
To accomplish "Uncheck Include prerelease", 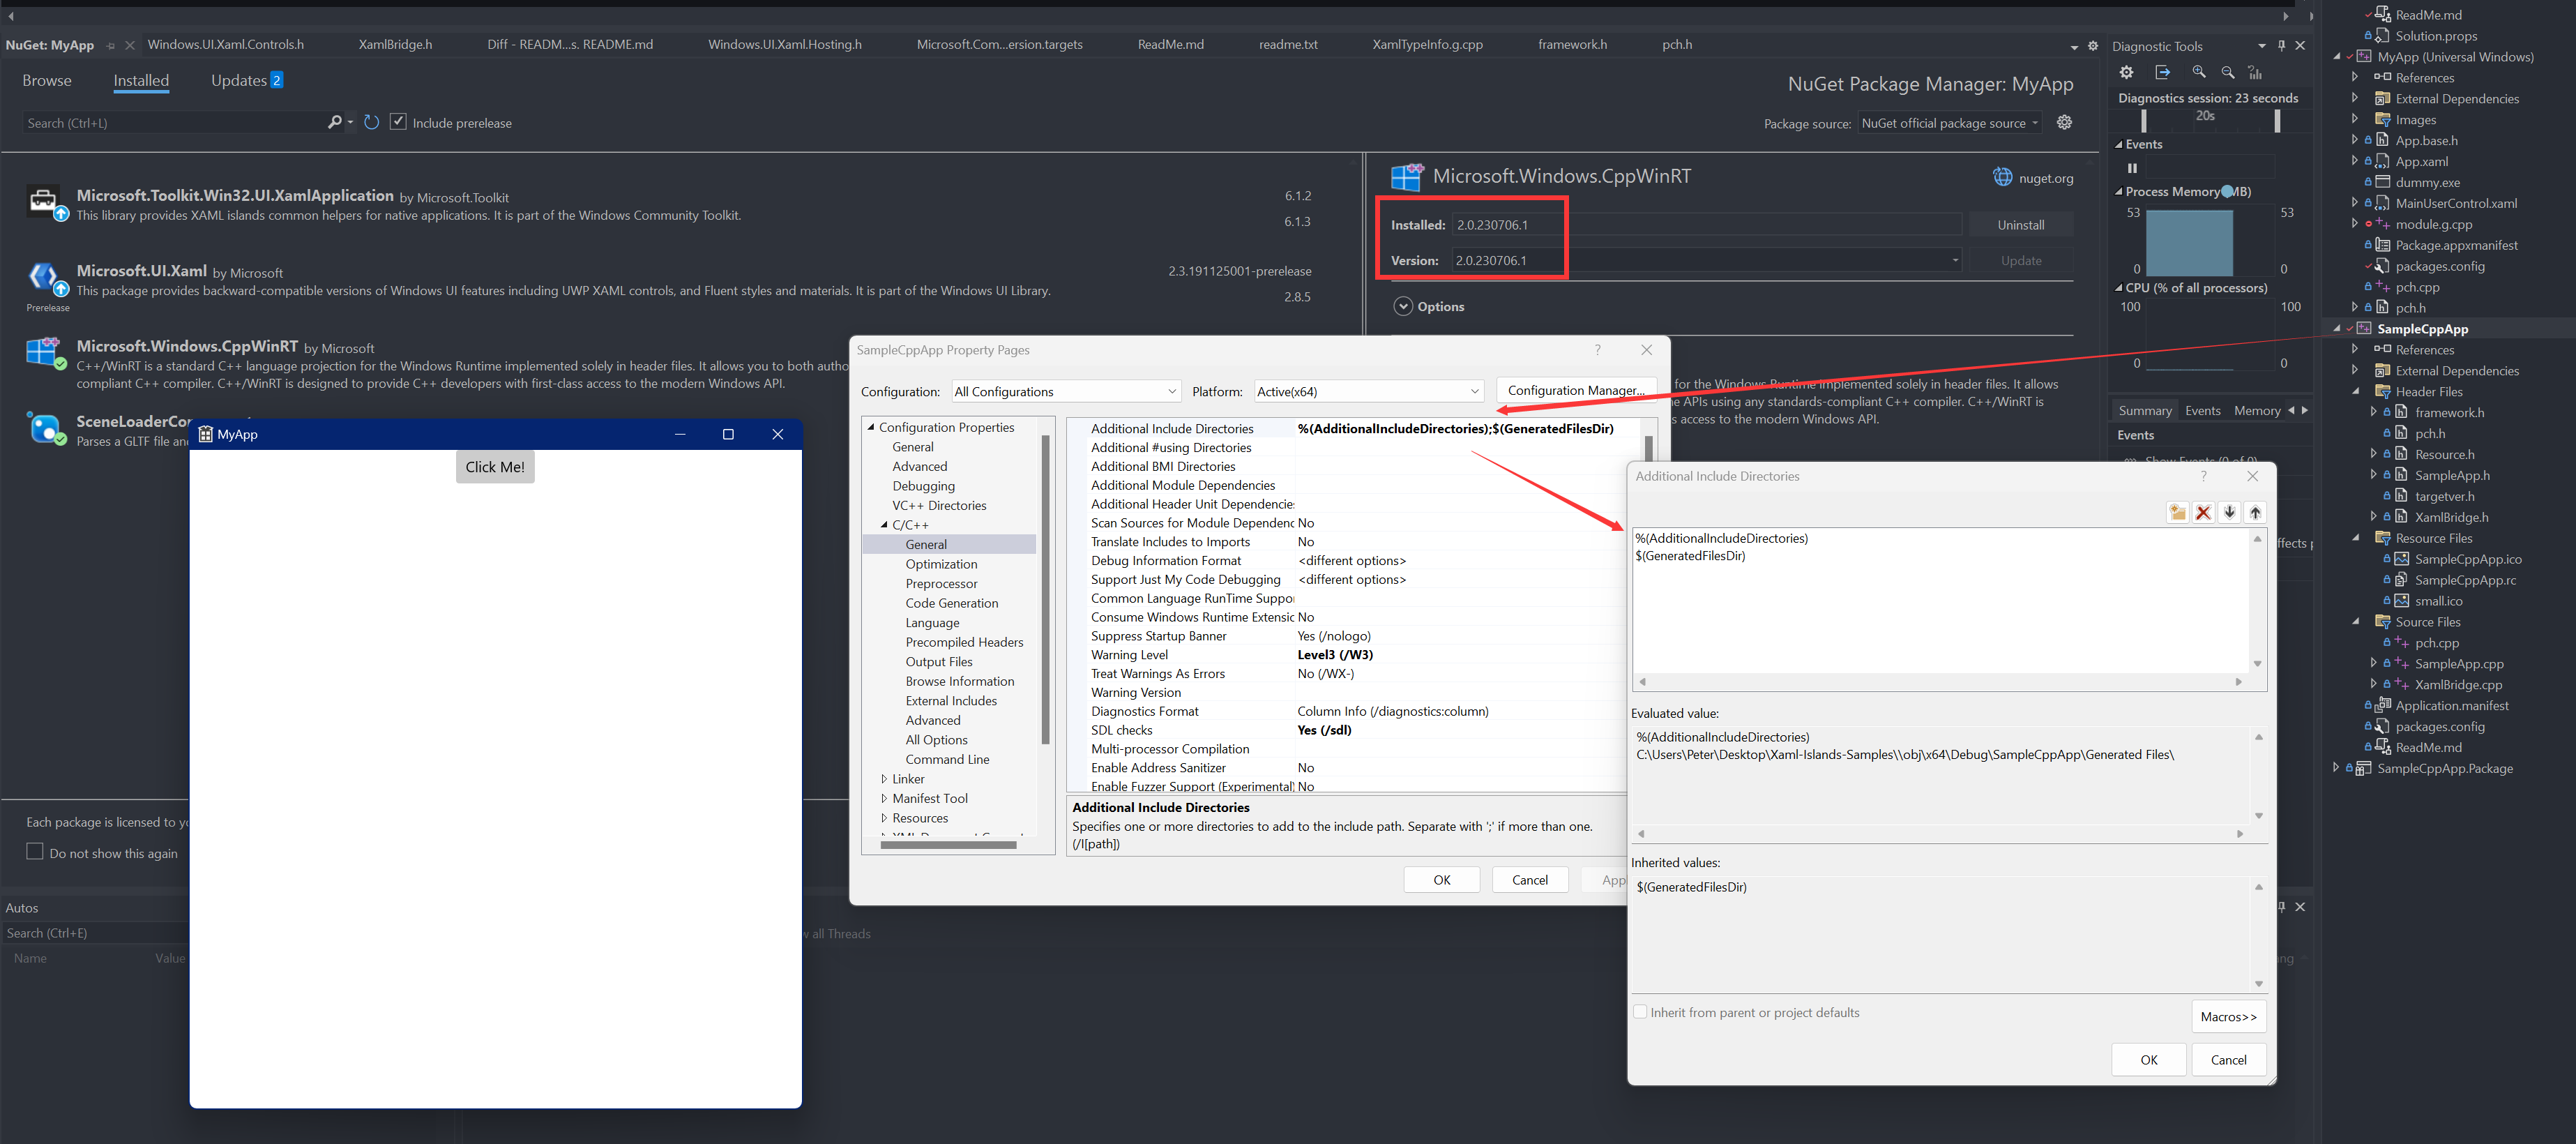I will tap(398, 121).
